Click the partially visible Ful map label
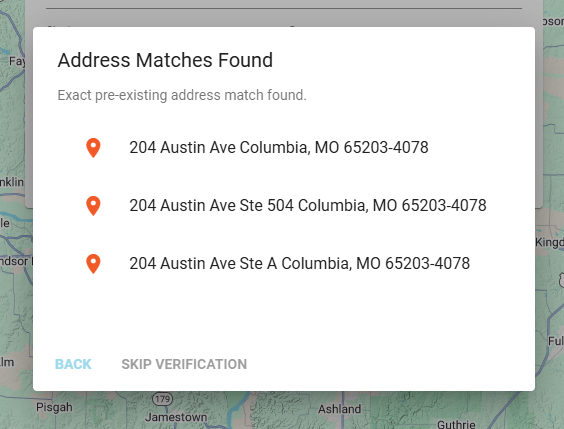The width and height of the screenshot is (564, 429). [x=556, y=341]
